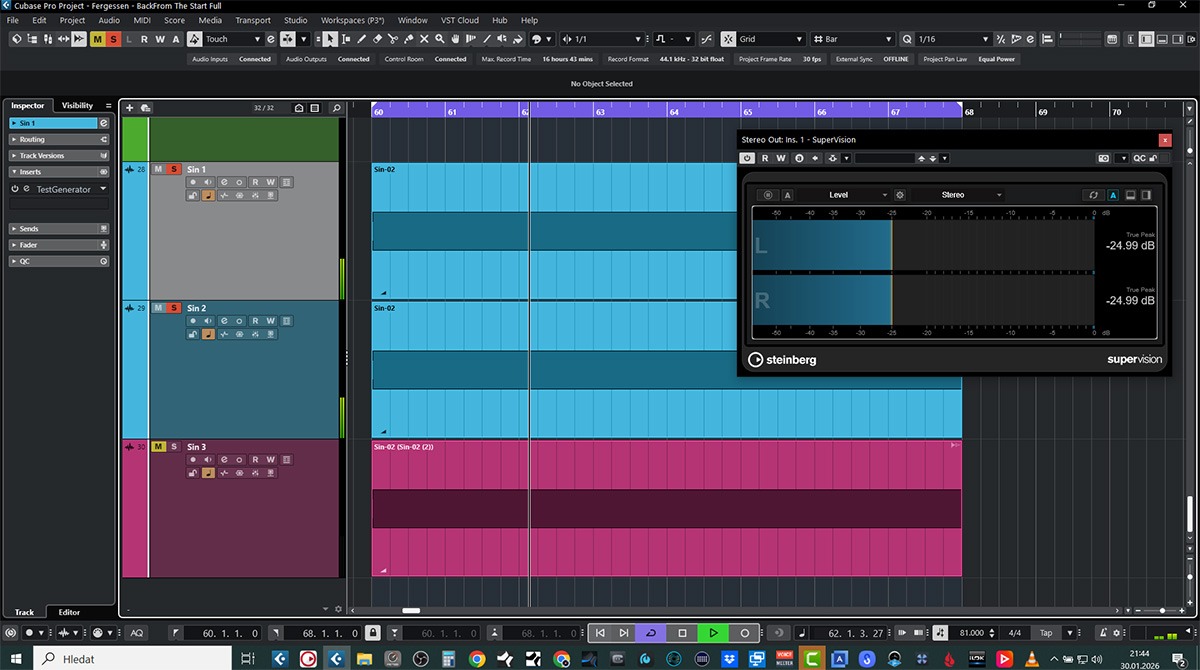Select the Scissors split tool

point(393,39)
